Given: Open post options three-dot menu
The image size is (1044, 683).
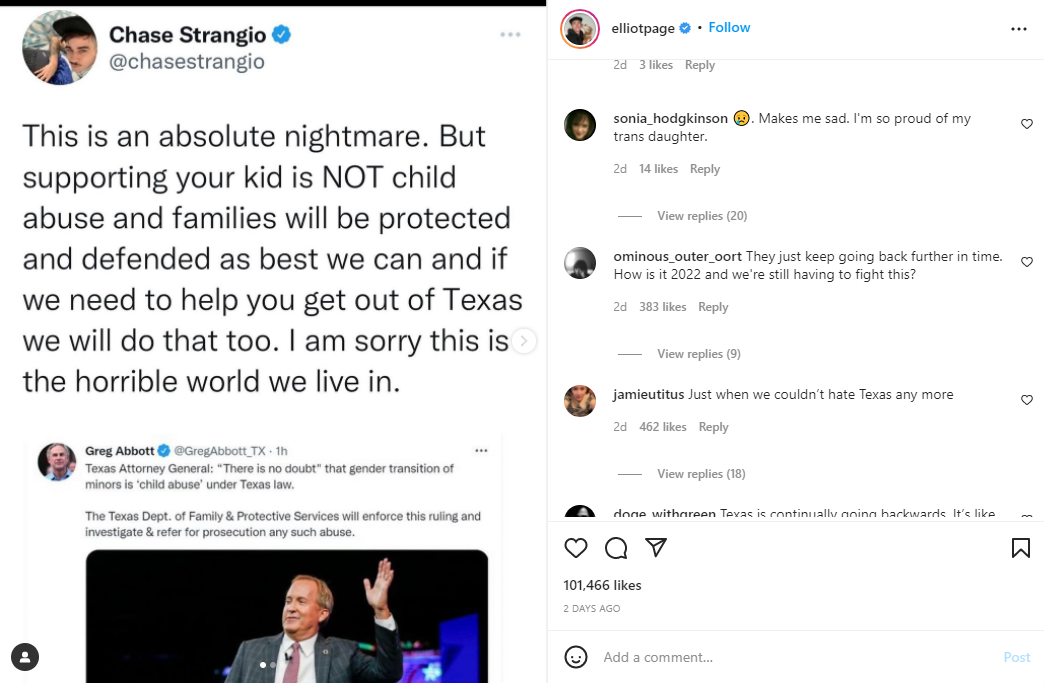Looking at the screenshot, I should click(1018, 29).
